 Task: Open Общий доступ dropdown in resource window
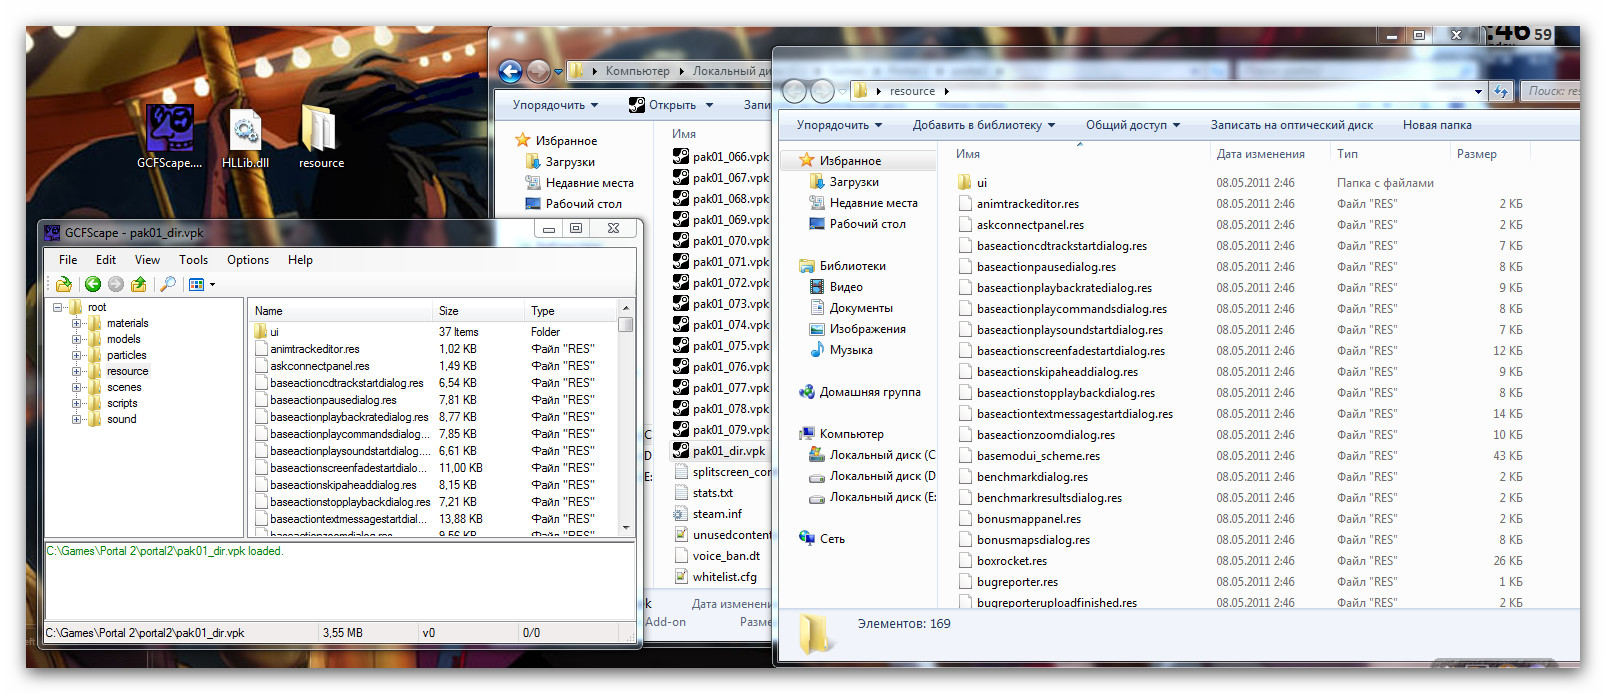click(x=1133, y=125)
